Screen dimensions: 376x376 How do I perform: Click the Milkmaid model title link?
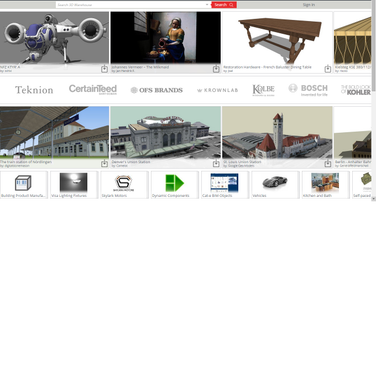[x=140, y=67]
